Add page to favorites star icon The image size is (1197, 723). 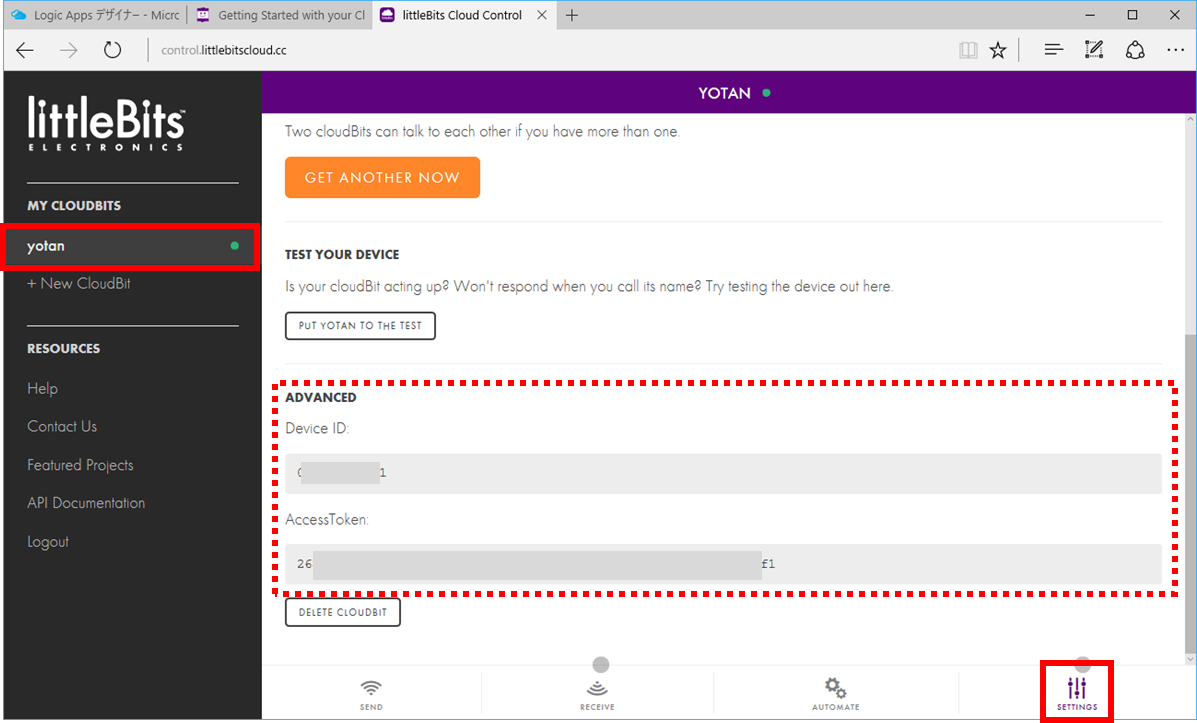[x=998, y=50]
